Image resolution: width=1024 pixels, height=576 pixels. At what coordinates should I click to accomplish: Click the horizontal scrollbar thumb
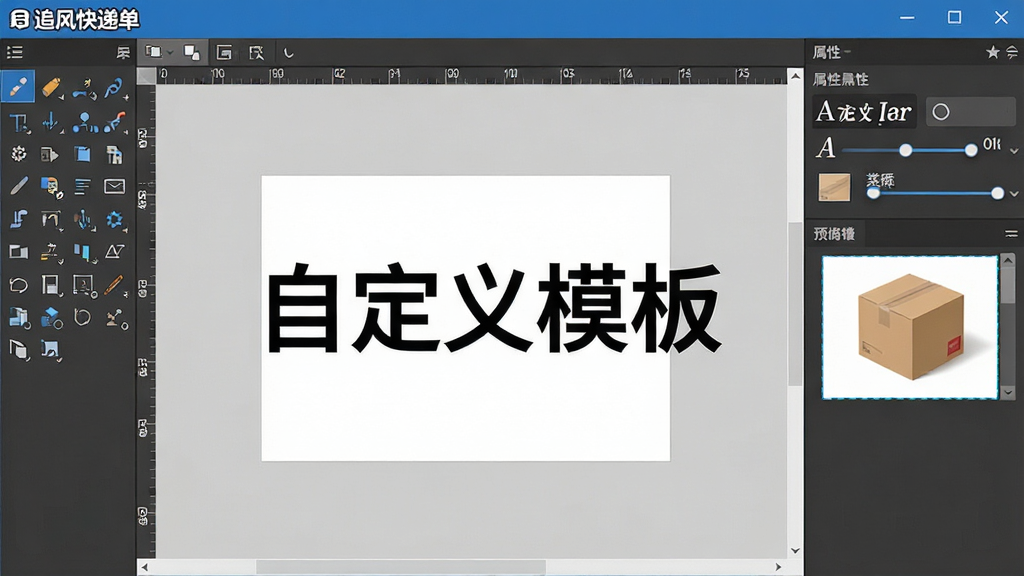(400, 567)
